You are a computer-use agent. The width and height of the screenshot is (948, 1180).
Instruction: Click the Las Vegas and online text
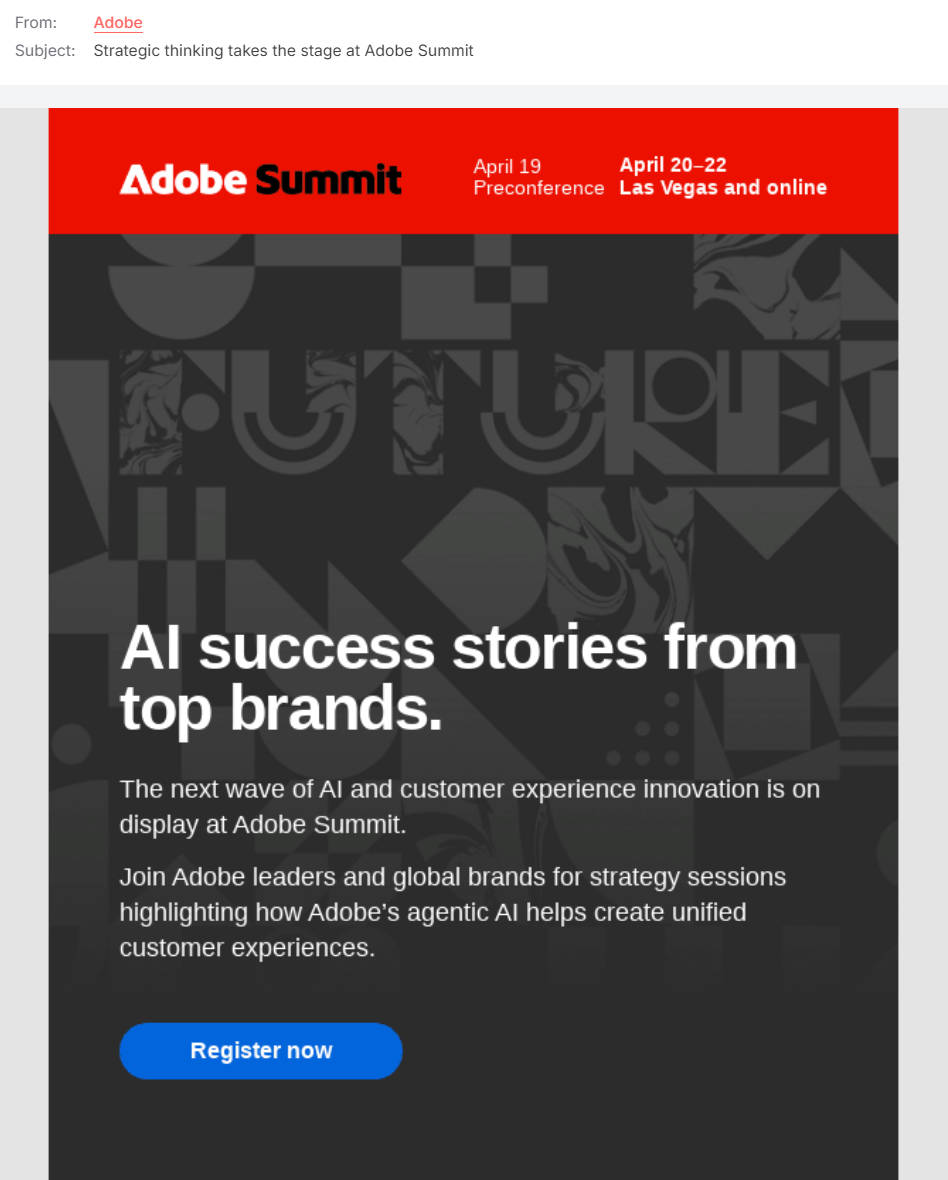pos(723,187)
